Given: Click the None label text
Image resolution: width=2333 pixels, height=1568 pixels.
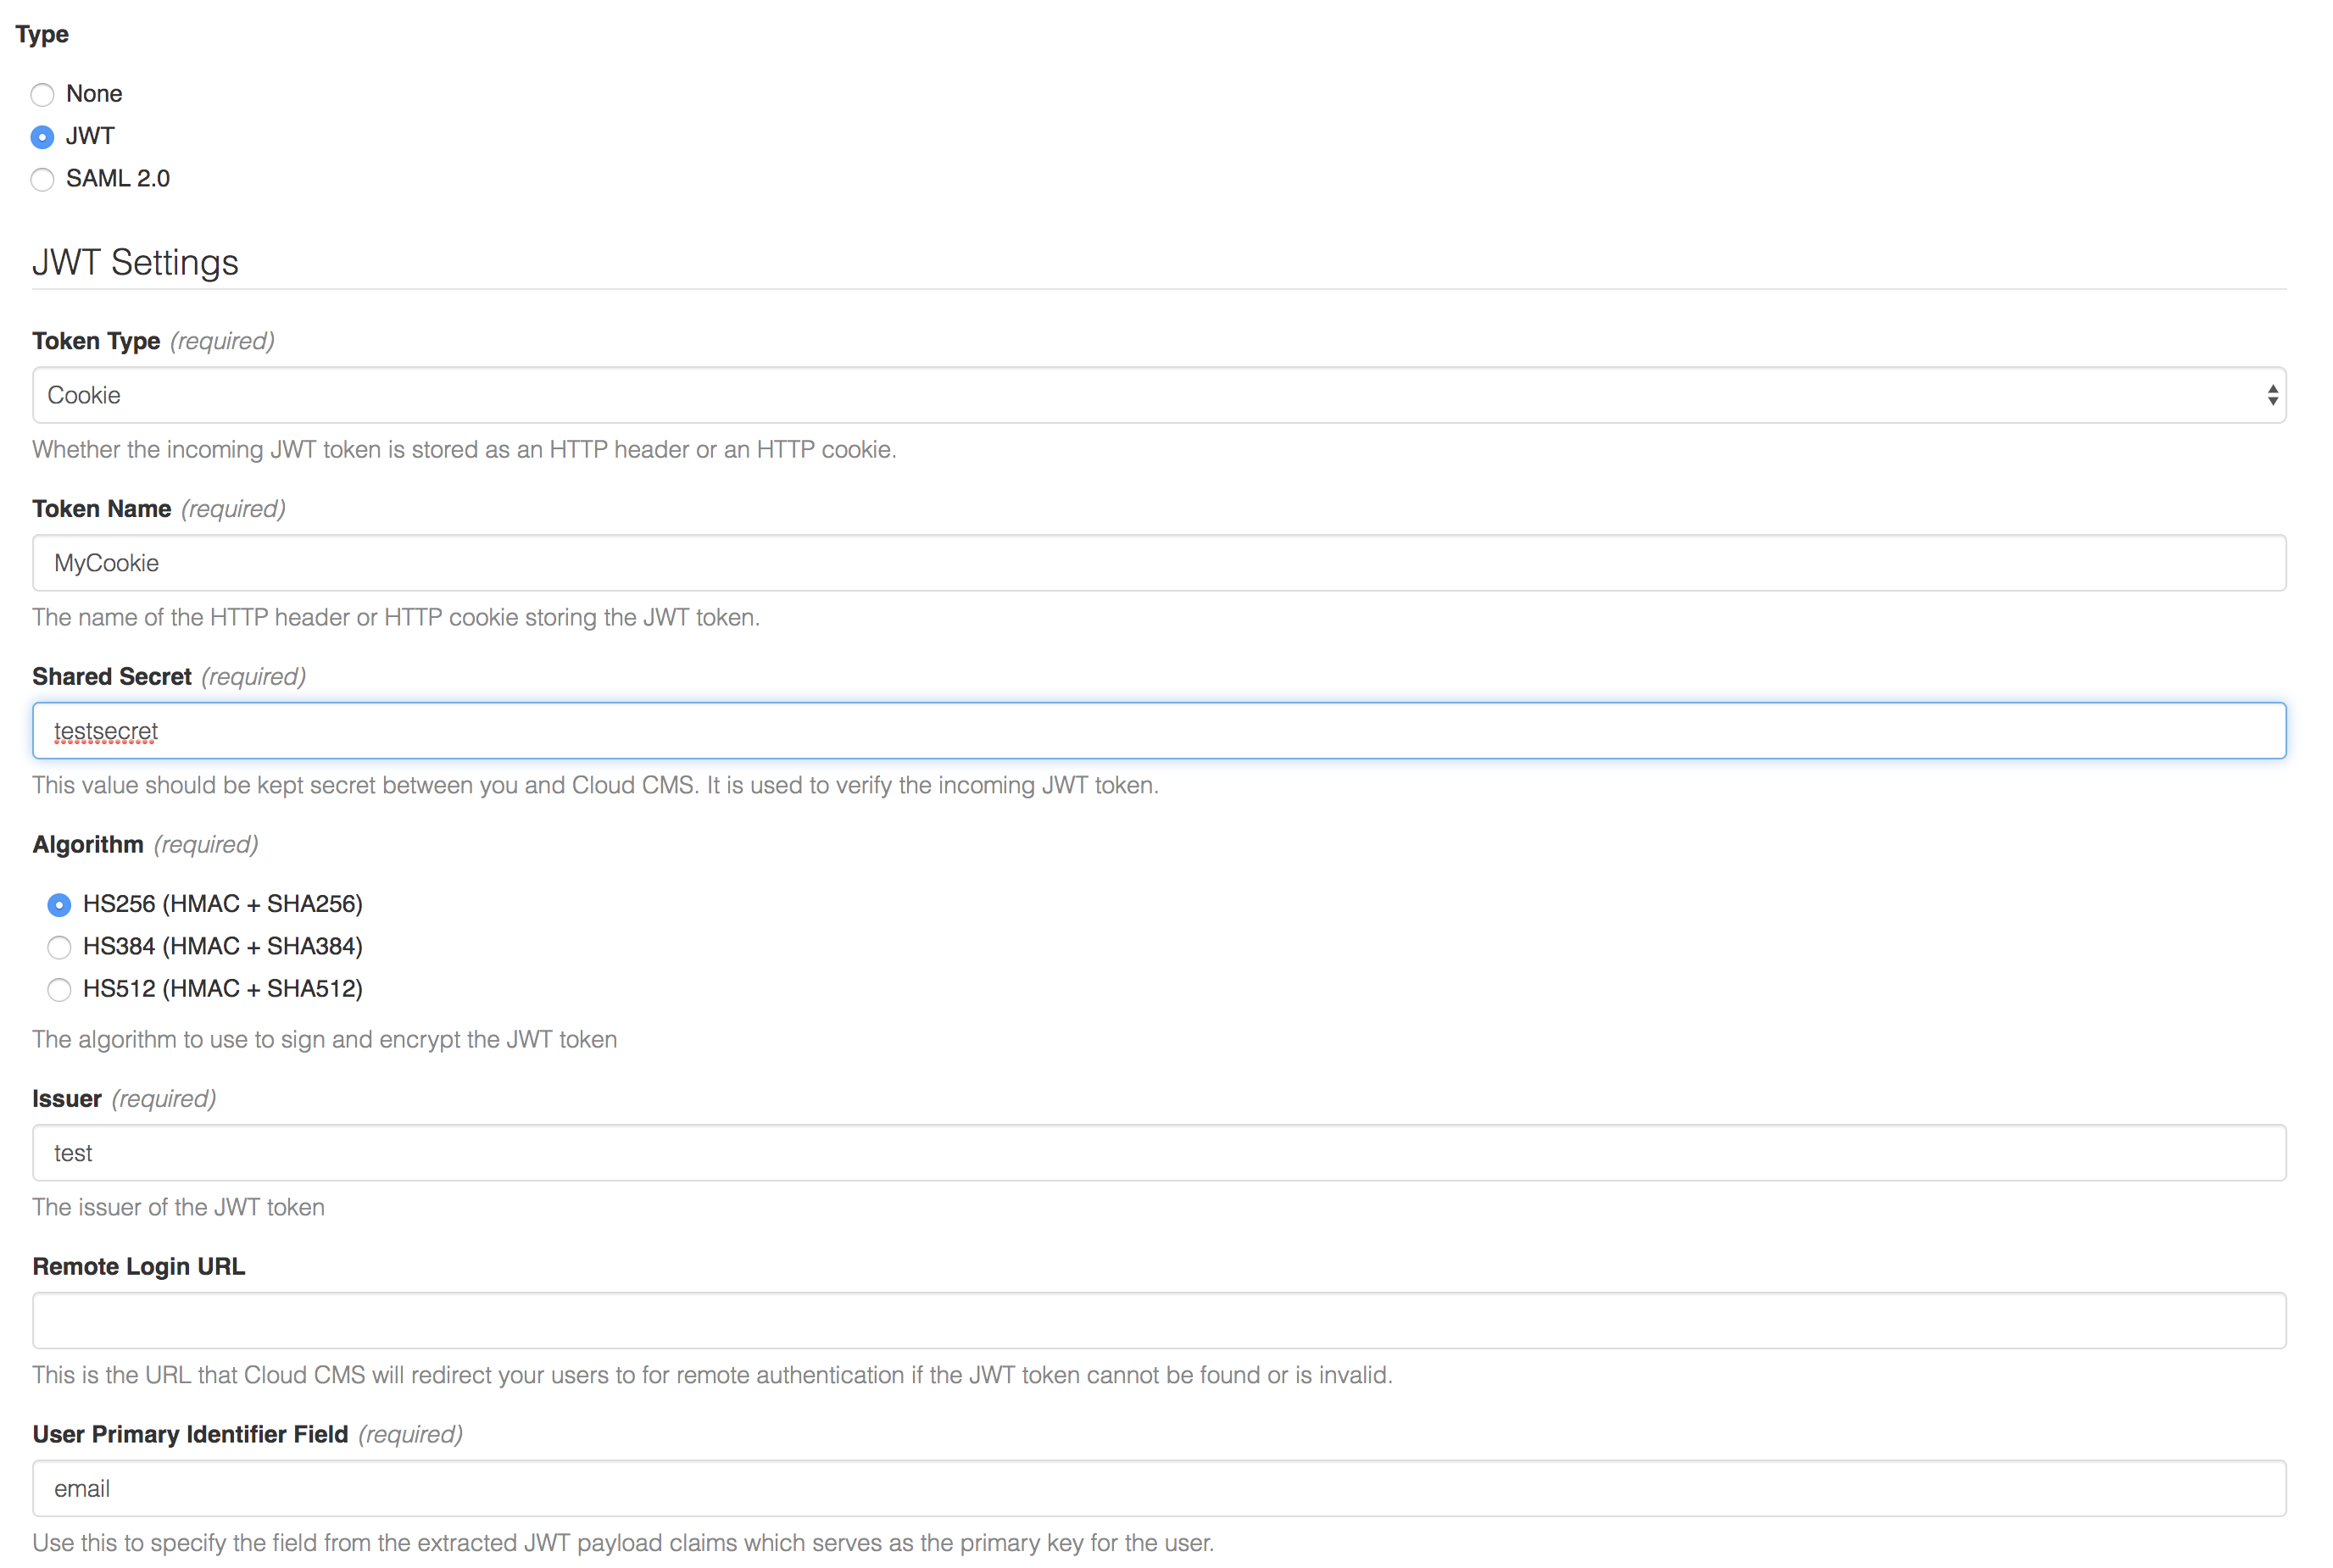Looking at the screenshot, I should point(94,94).
